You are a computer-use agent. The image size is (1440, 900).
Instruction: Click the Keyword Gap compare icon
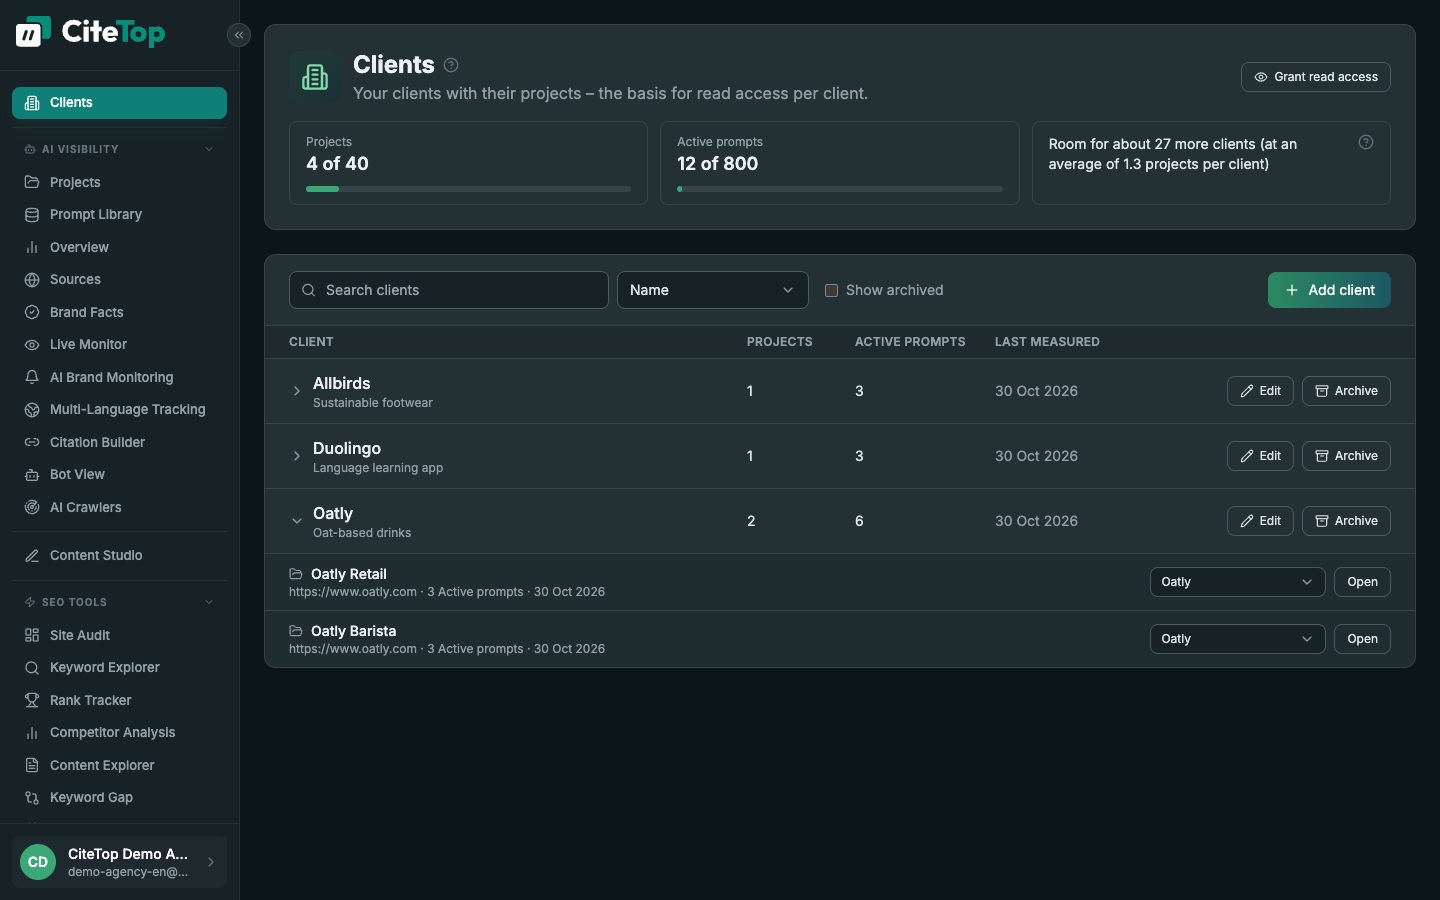tap(32, 798)
